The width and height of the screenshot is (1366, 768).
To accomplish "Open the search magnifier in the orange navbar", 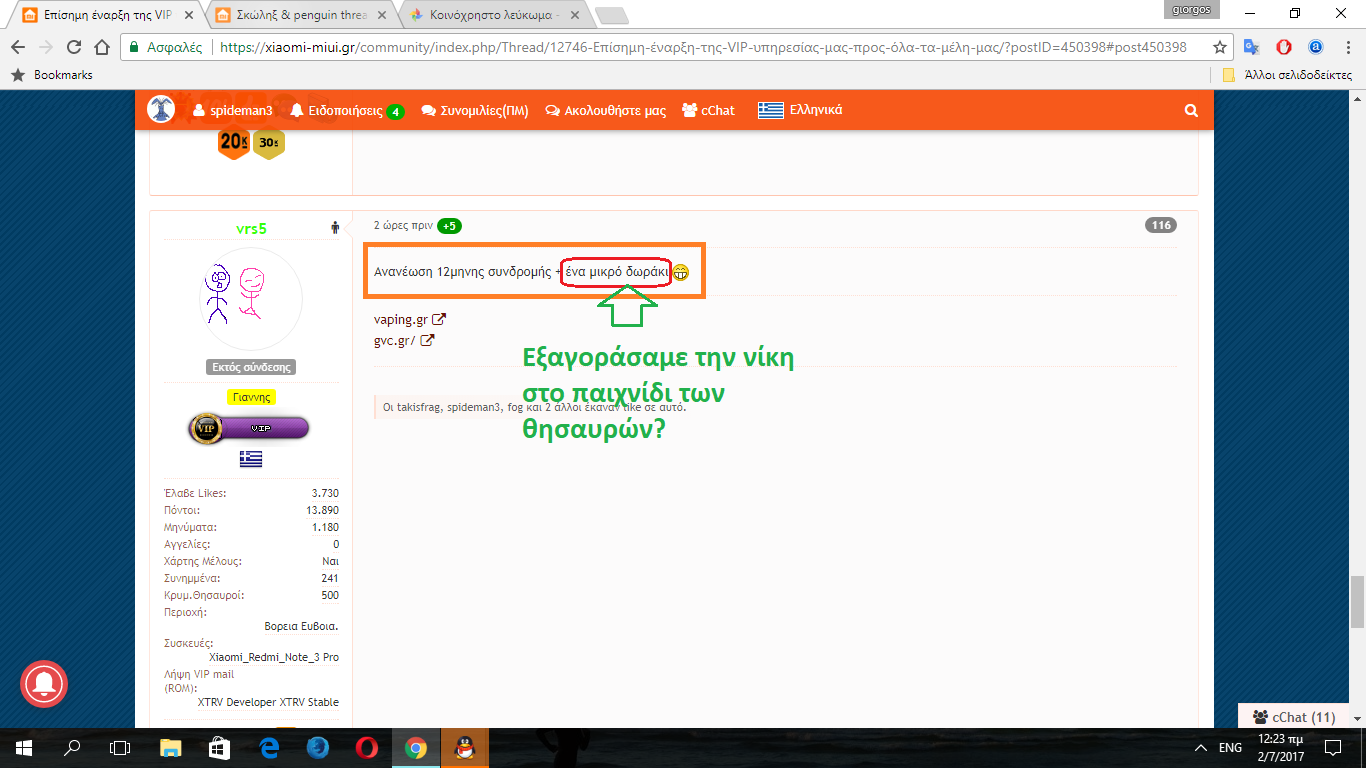I will pyautogui.click(x=1191, y=111).
